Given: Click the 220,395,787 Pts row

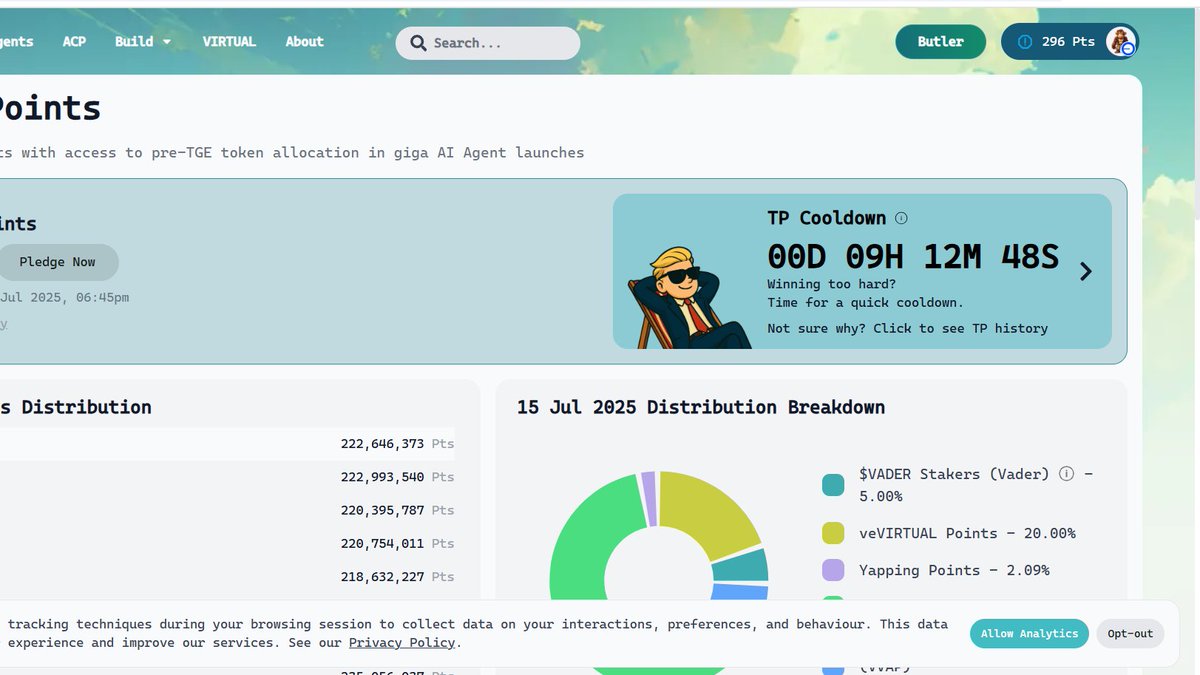Looking at the screenshot, I should click(227, 510).
